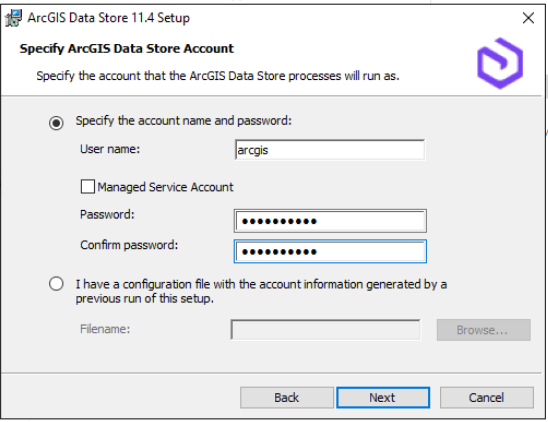Cancel the Data Store setup
The height and width of the screenshot is (422, 548).
coord(486,398)
